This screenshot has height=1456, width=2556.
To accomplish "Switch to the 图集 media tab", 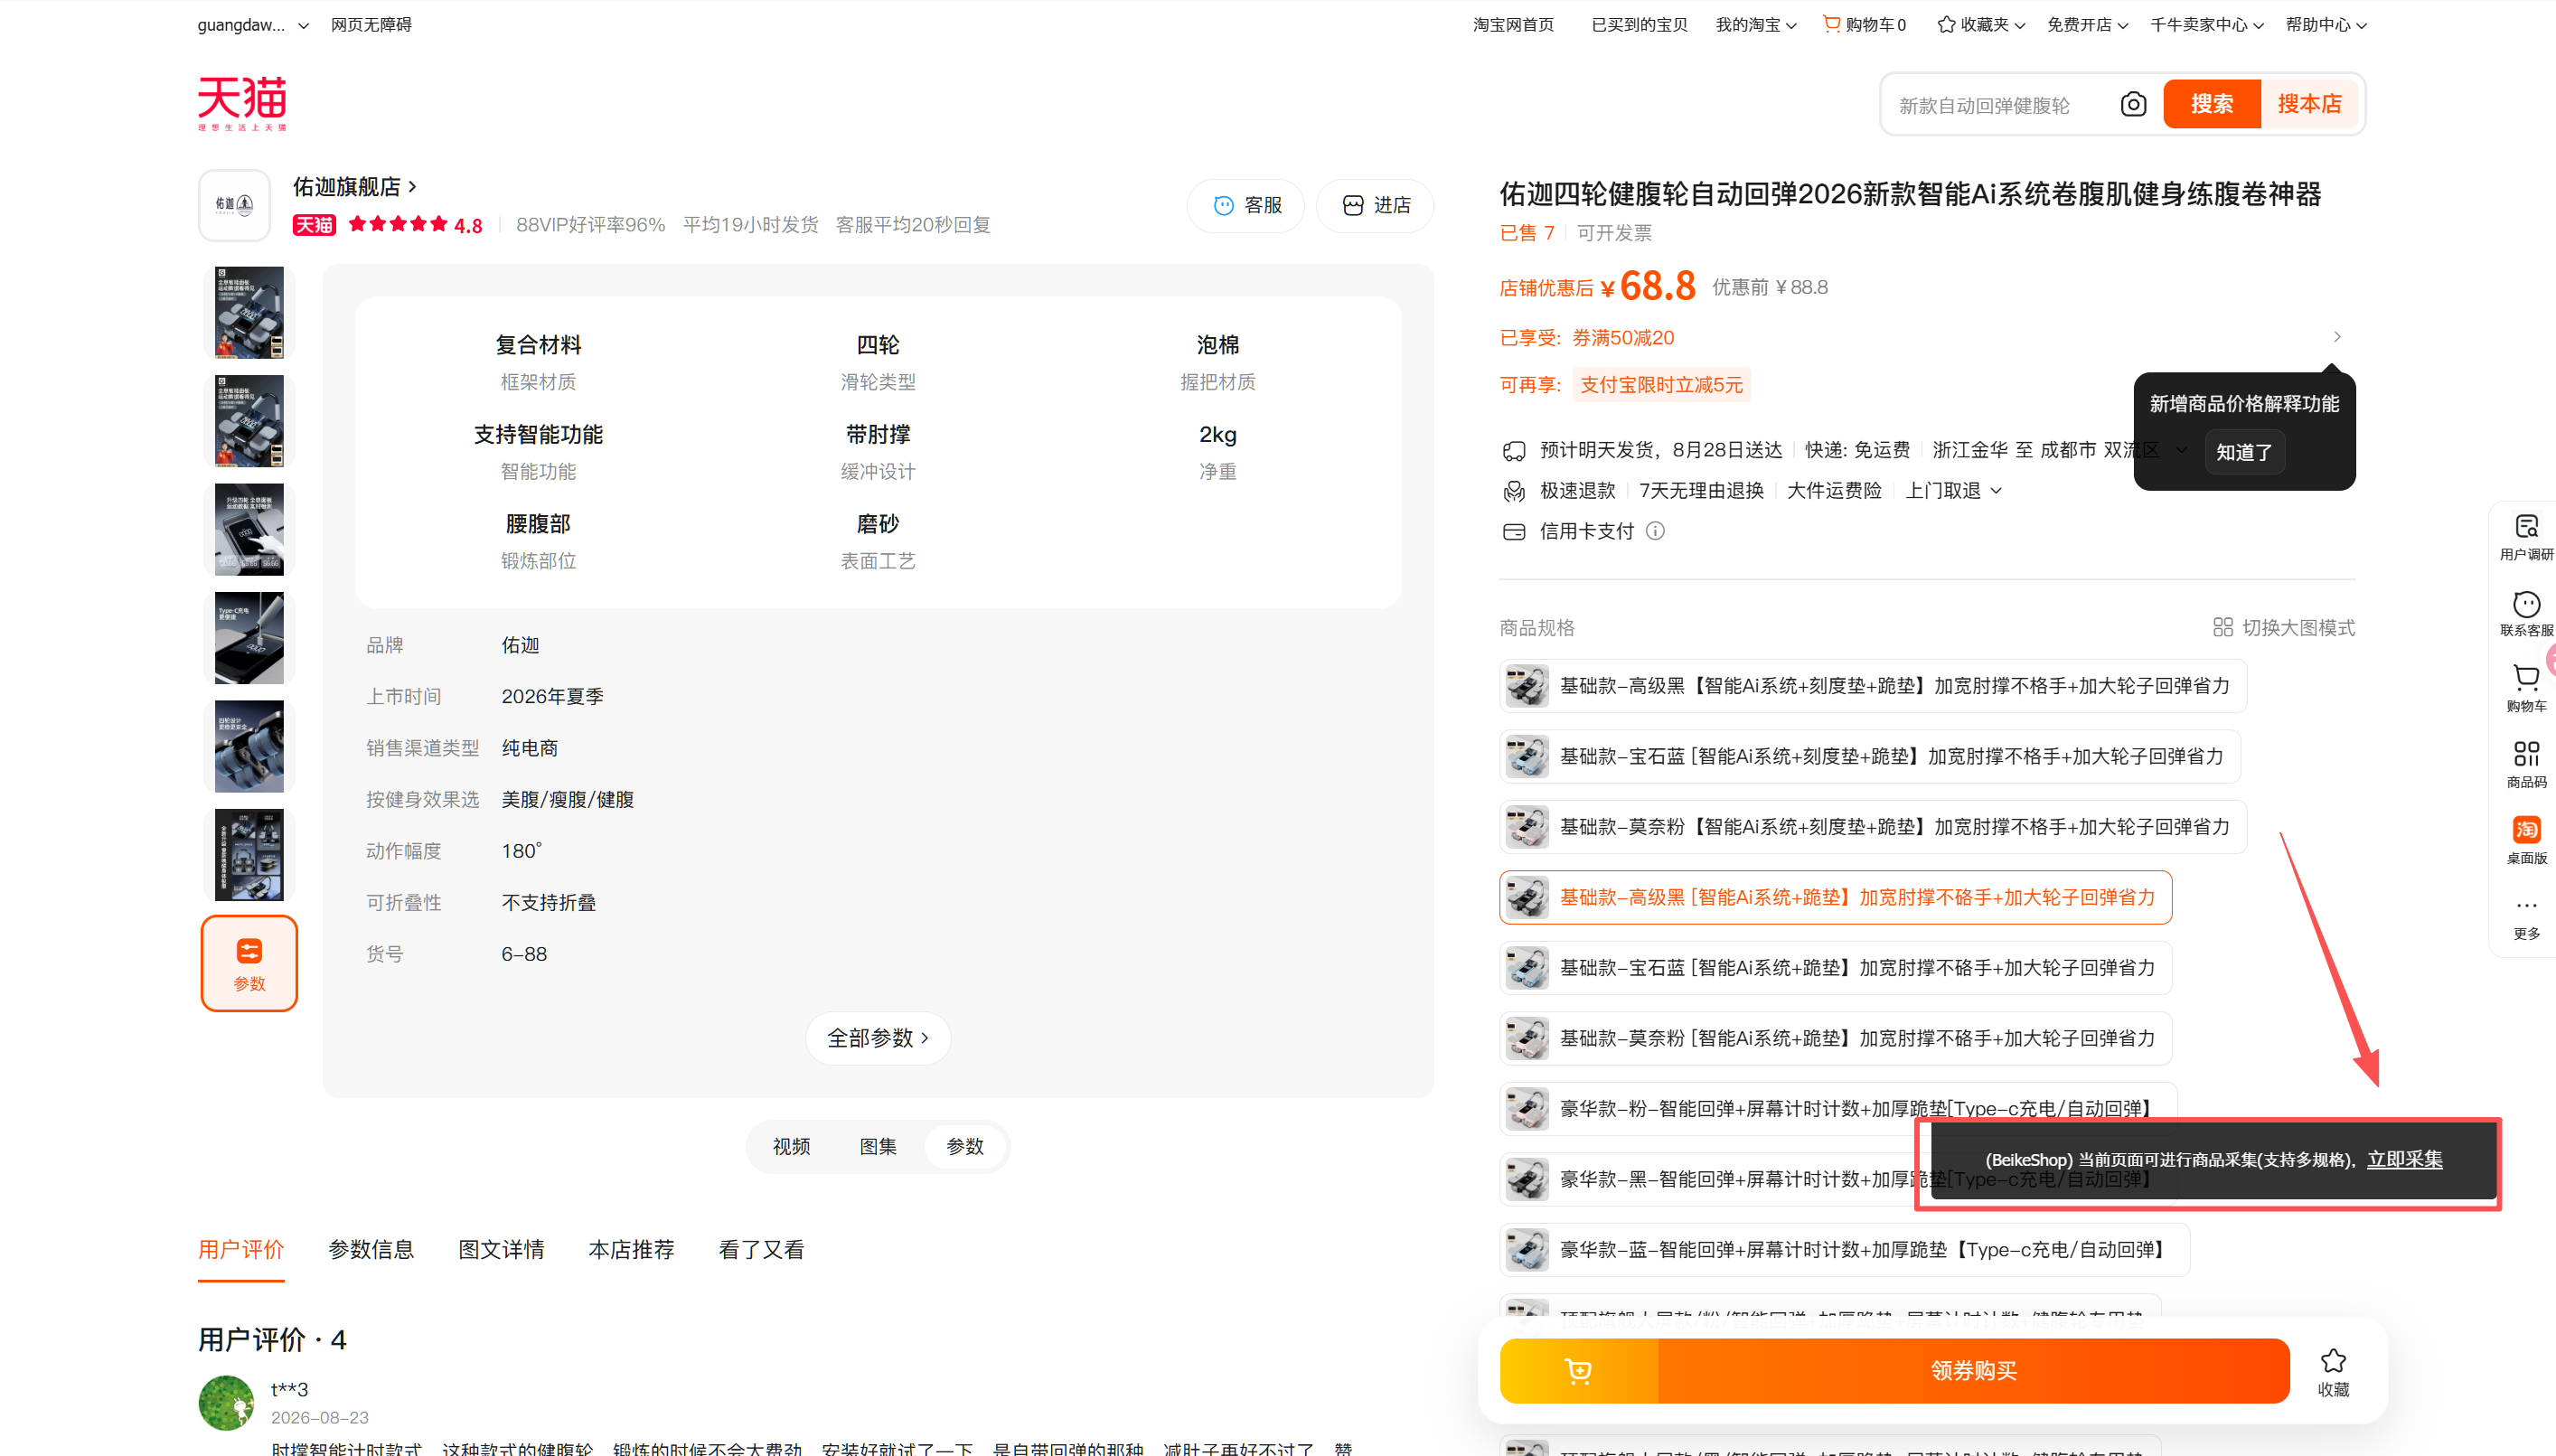I will [x=878, y=1147].
